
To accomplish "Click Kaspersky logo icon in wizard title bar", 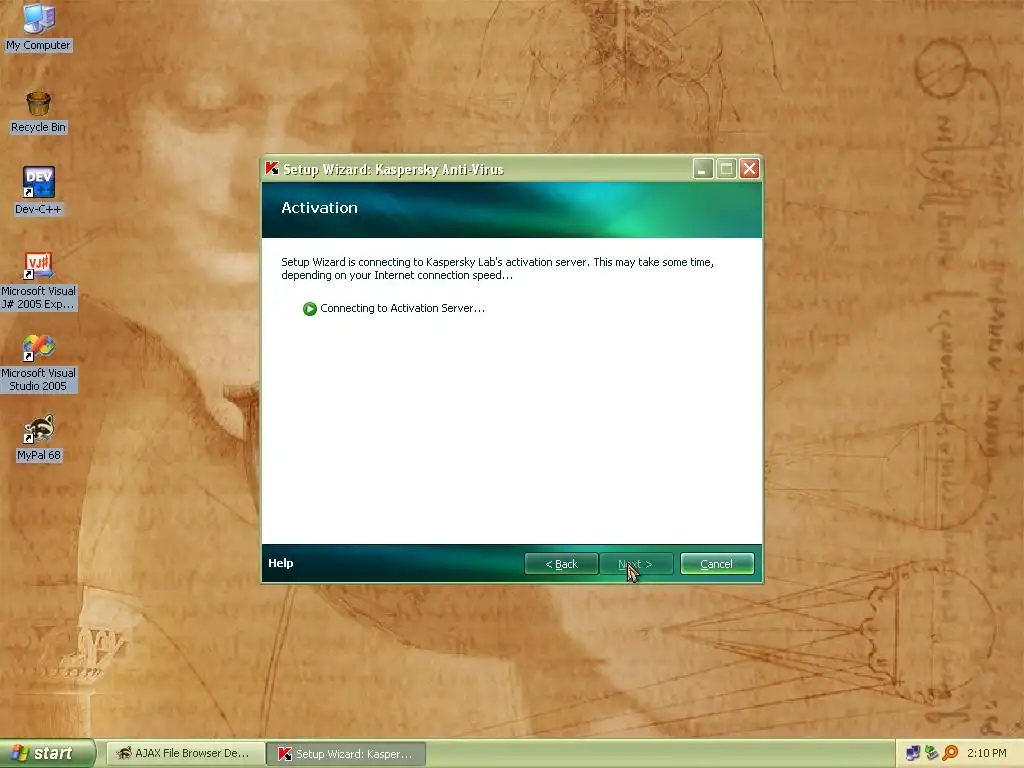I will point(272,168).
